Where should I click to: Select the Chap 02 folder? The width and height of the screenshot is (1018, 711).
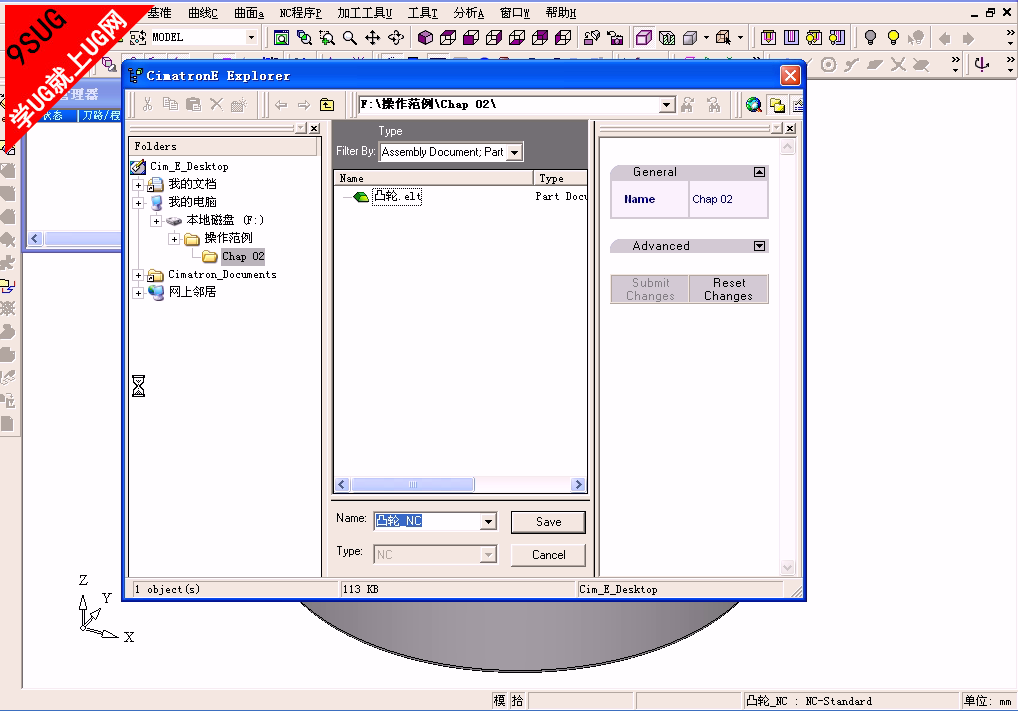pos(243,256)
